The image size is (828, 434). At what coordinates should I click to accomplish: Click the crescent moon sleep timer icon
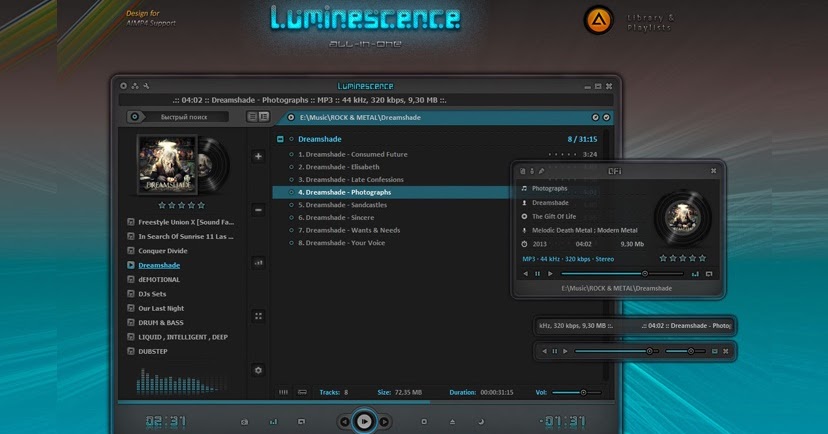click(481, 422)
